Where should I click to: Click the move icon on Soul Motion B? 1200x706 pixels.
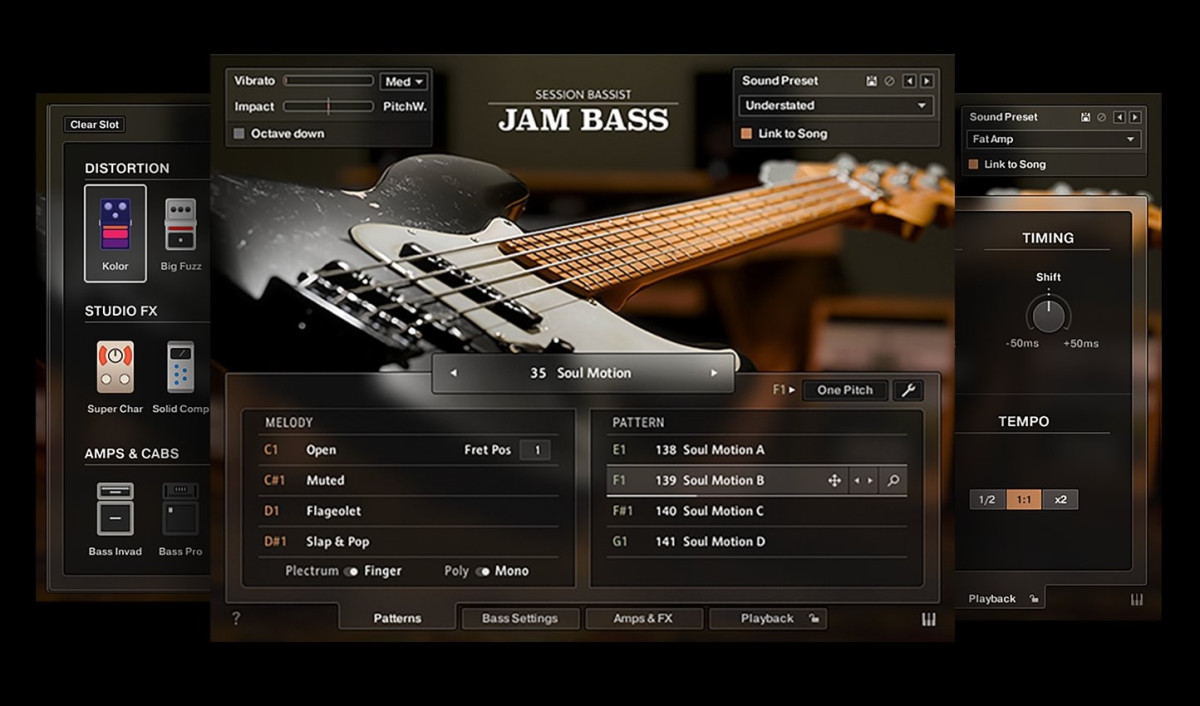pos(834,481)
